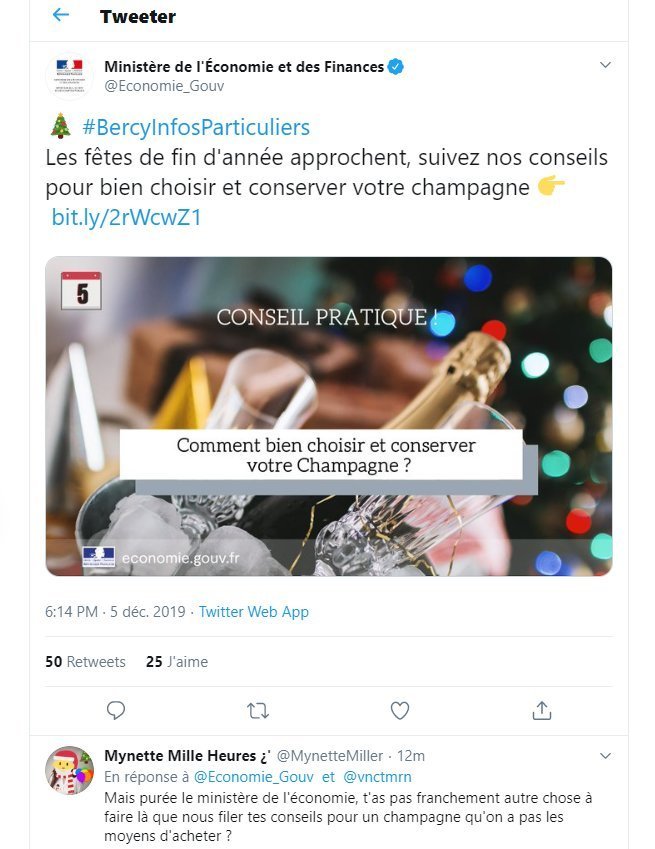The image size is (655, 849).
Task: Open the @vnctmrn mention
Action: point(377,777)
